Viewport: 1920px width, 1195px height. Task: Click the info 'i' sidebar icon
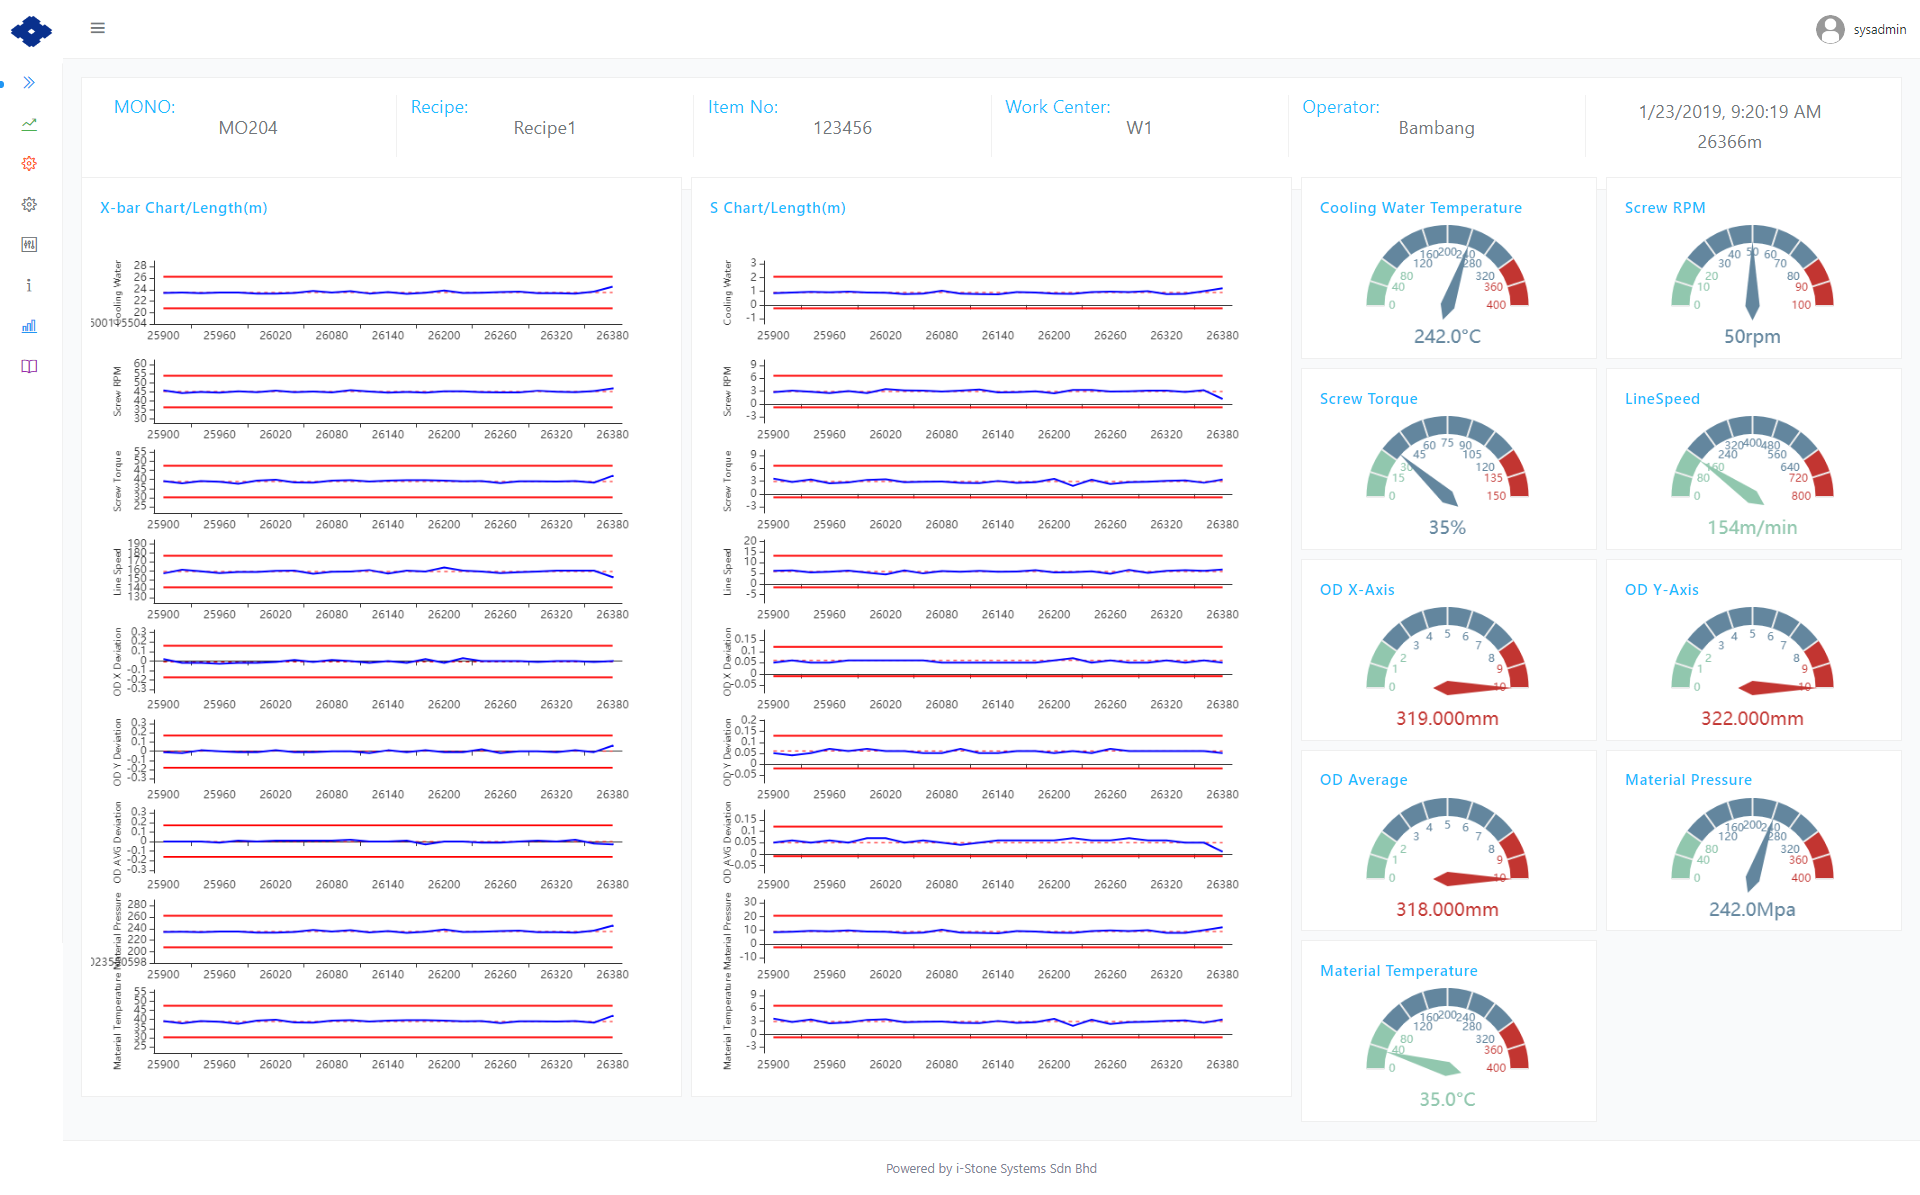click(29, 286)
